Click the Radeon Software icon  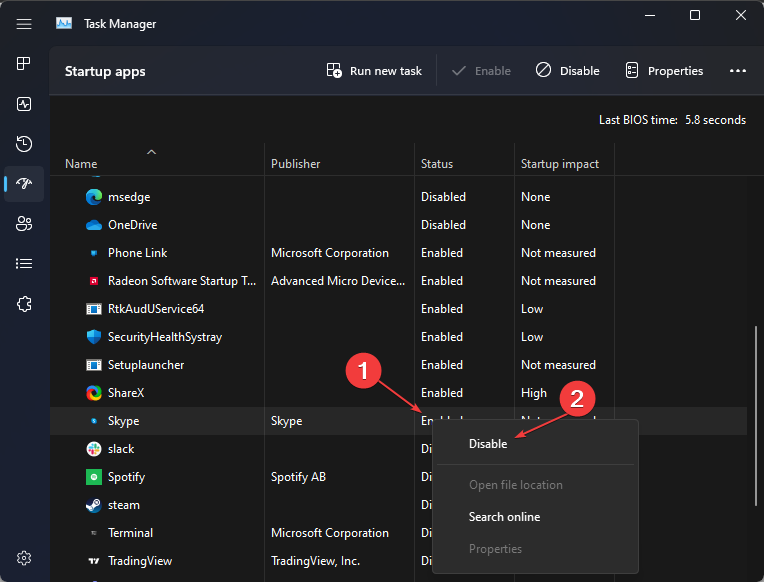click(94, 281)
